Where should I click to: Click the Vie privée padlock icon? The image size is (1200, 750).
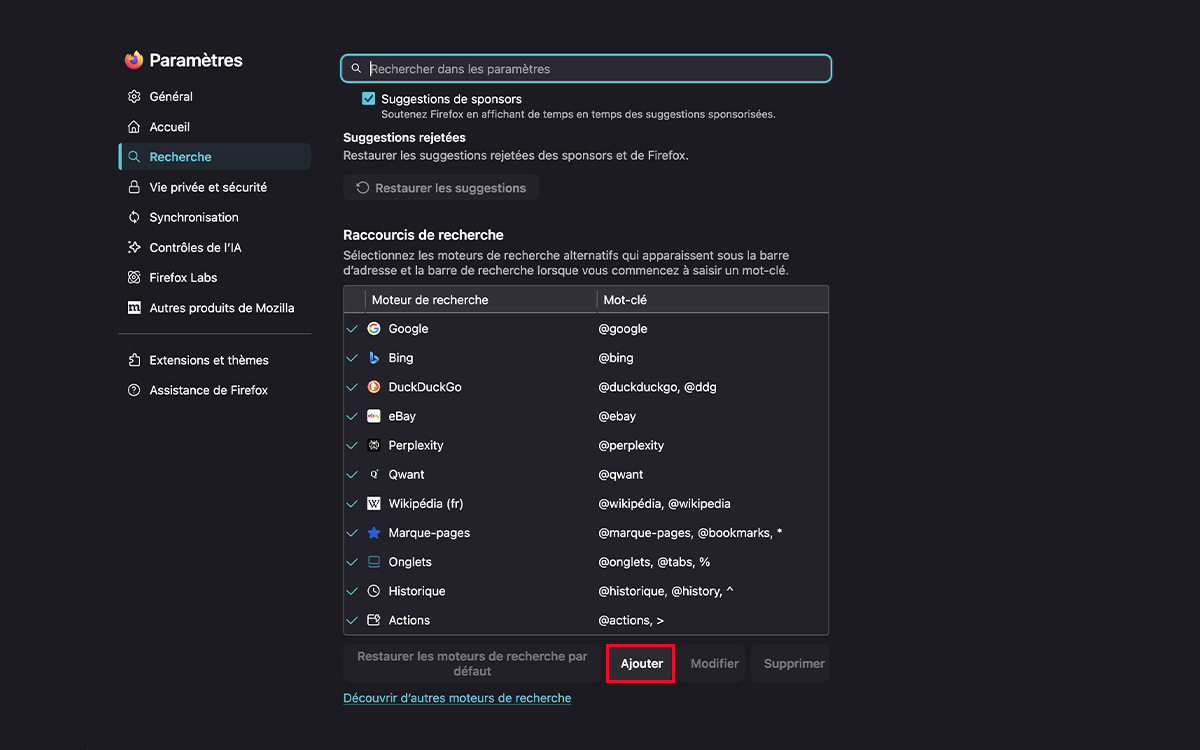click(x=134, y=187)
